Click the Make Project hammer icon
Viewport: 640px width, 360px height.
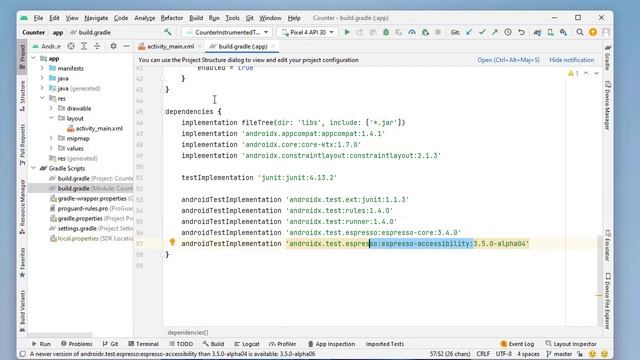tap(167, 32)
